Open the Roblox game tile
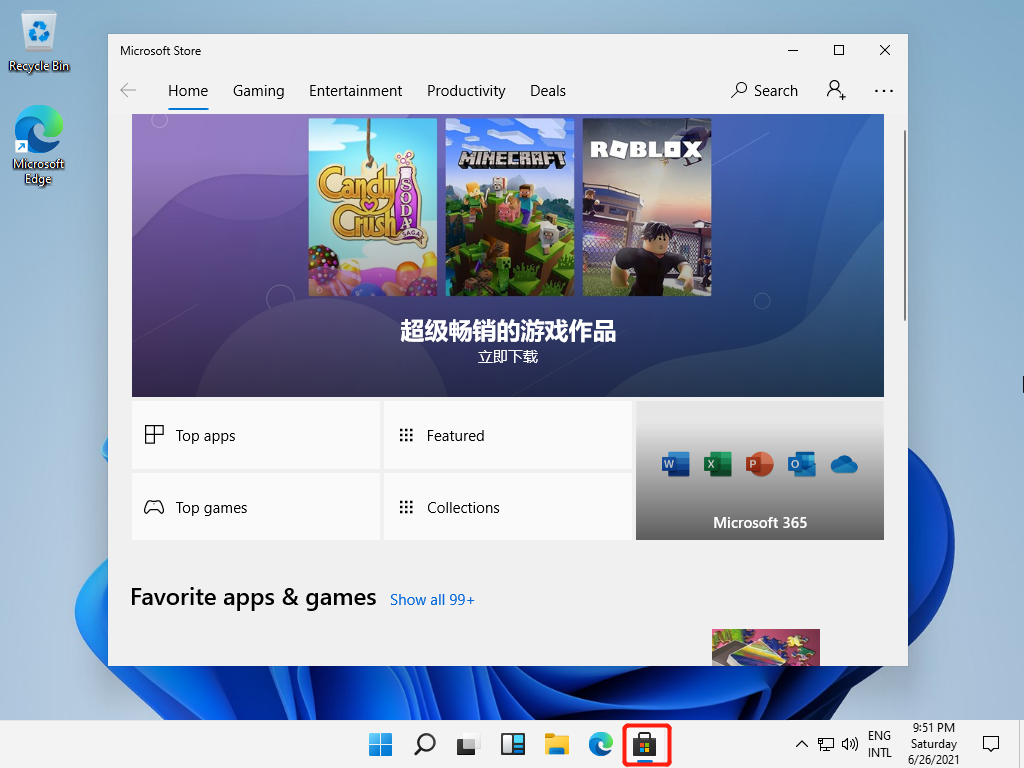Image resolution: width=1024 pixels, height=768 pixels. pyautogui.click(x=647, y=207)
